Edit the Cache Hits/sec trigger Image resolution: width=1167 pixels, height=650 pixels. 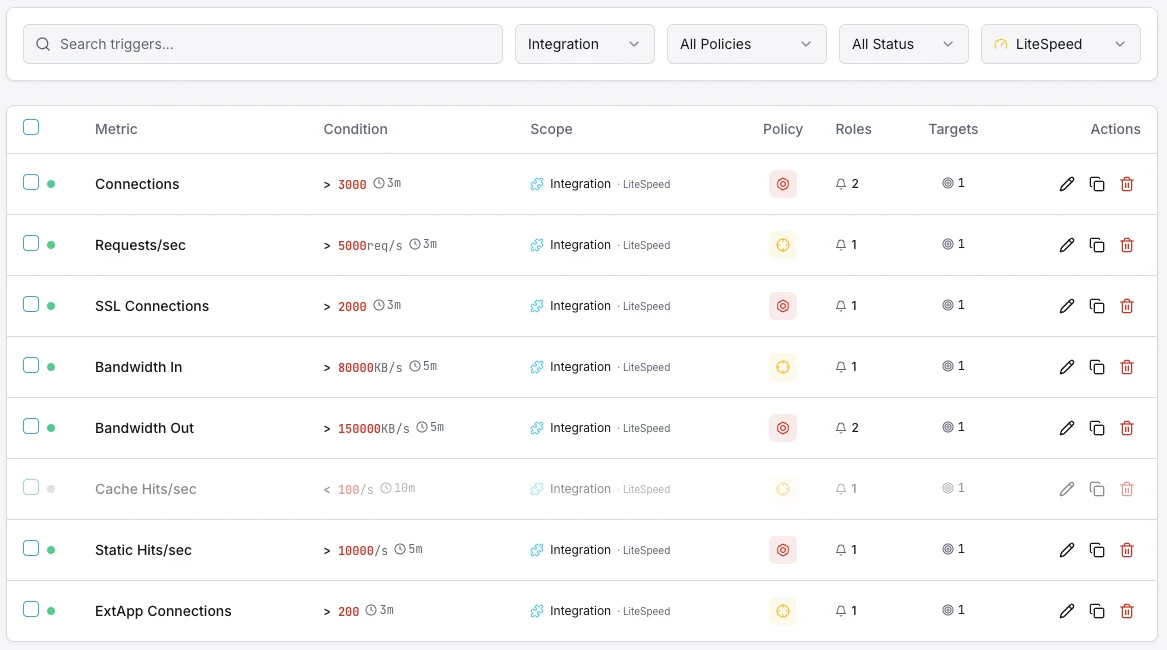pos(1067,489)
